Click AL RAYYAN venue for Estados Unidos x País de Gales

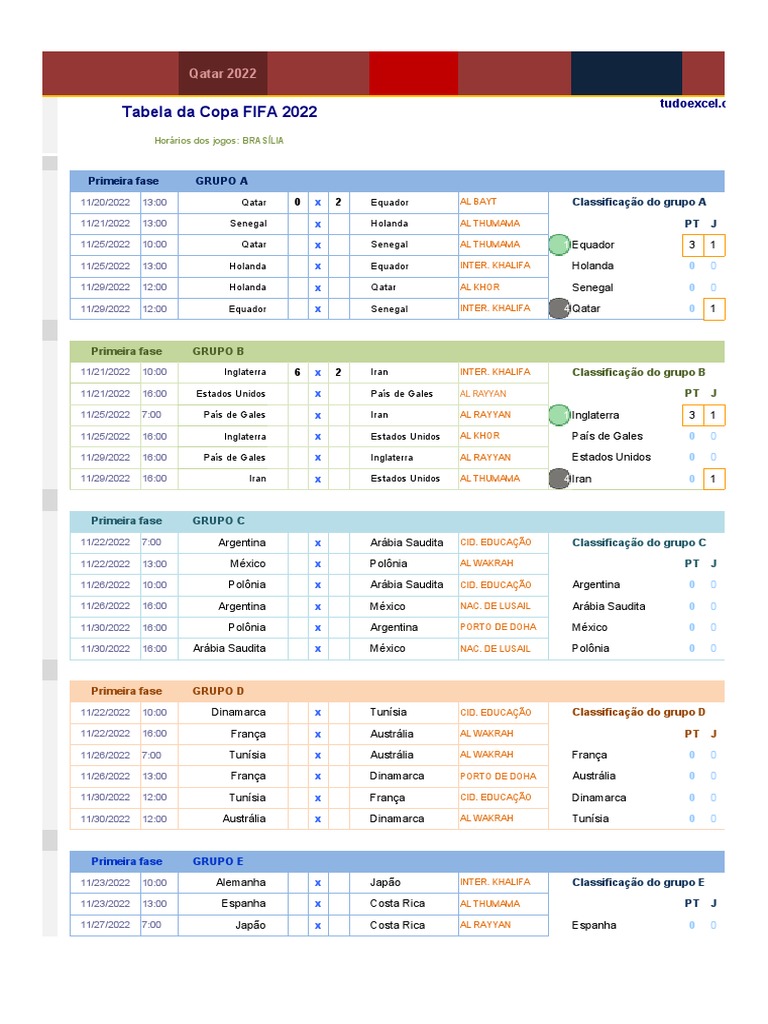tap(483, 394)
